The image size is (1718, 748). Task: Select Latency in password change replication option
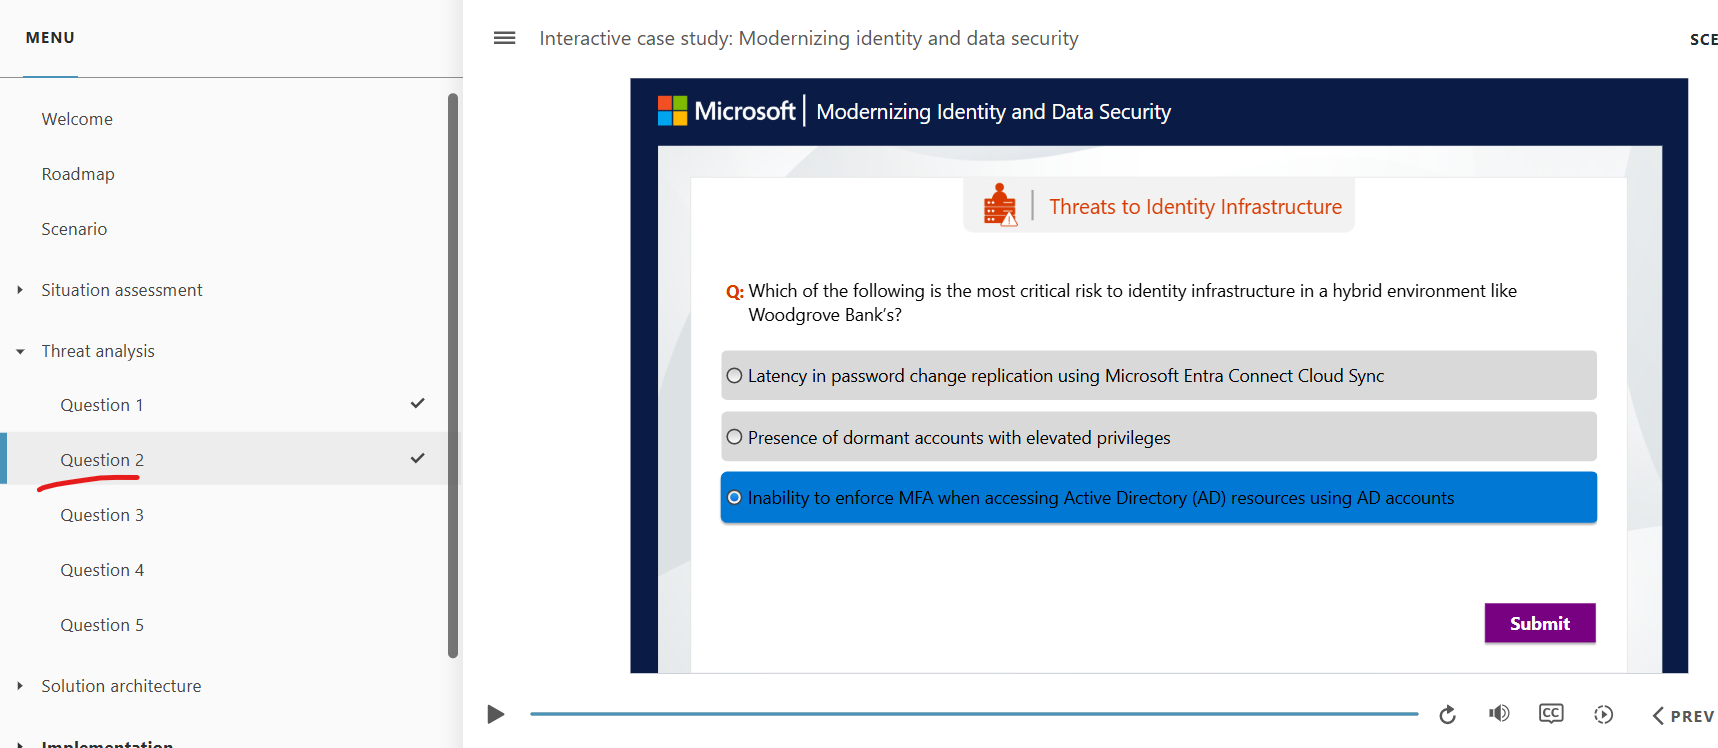1158,375
